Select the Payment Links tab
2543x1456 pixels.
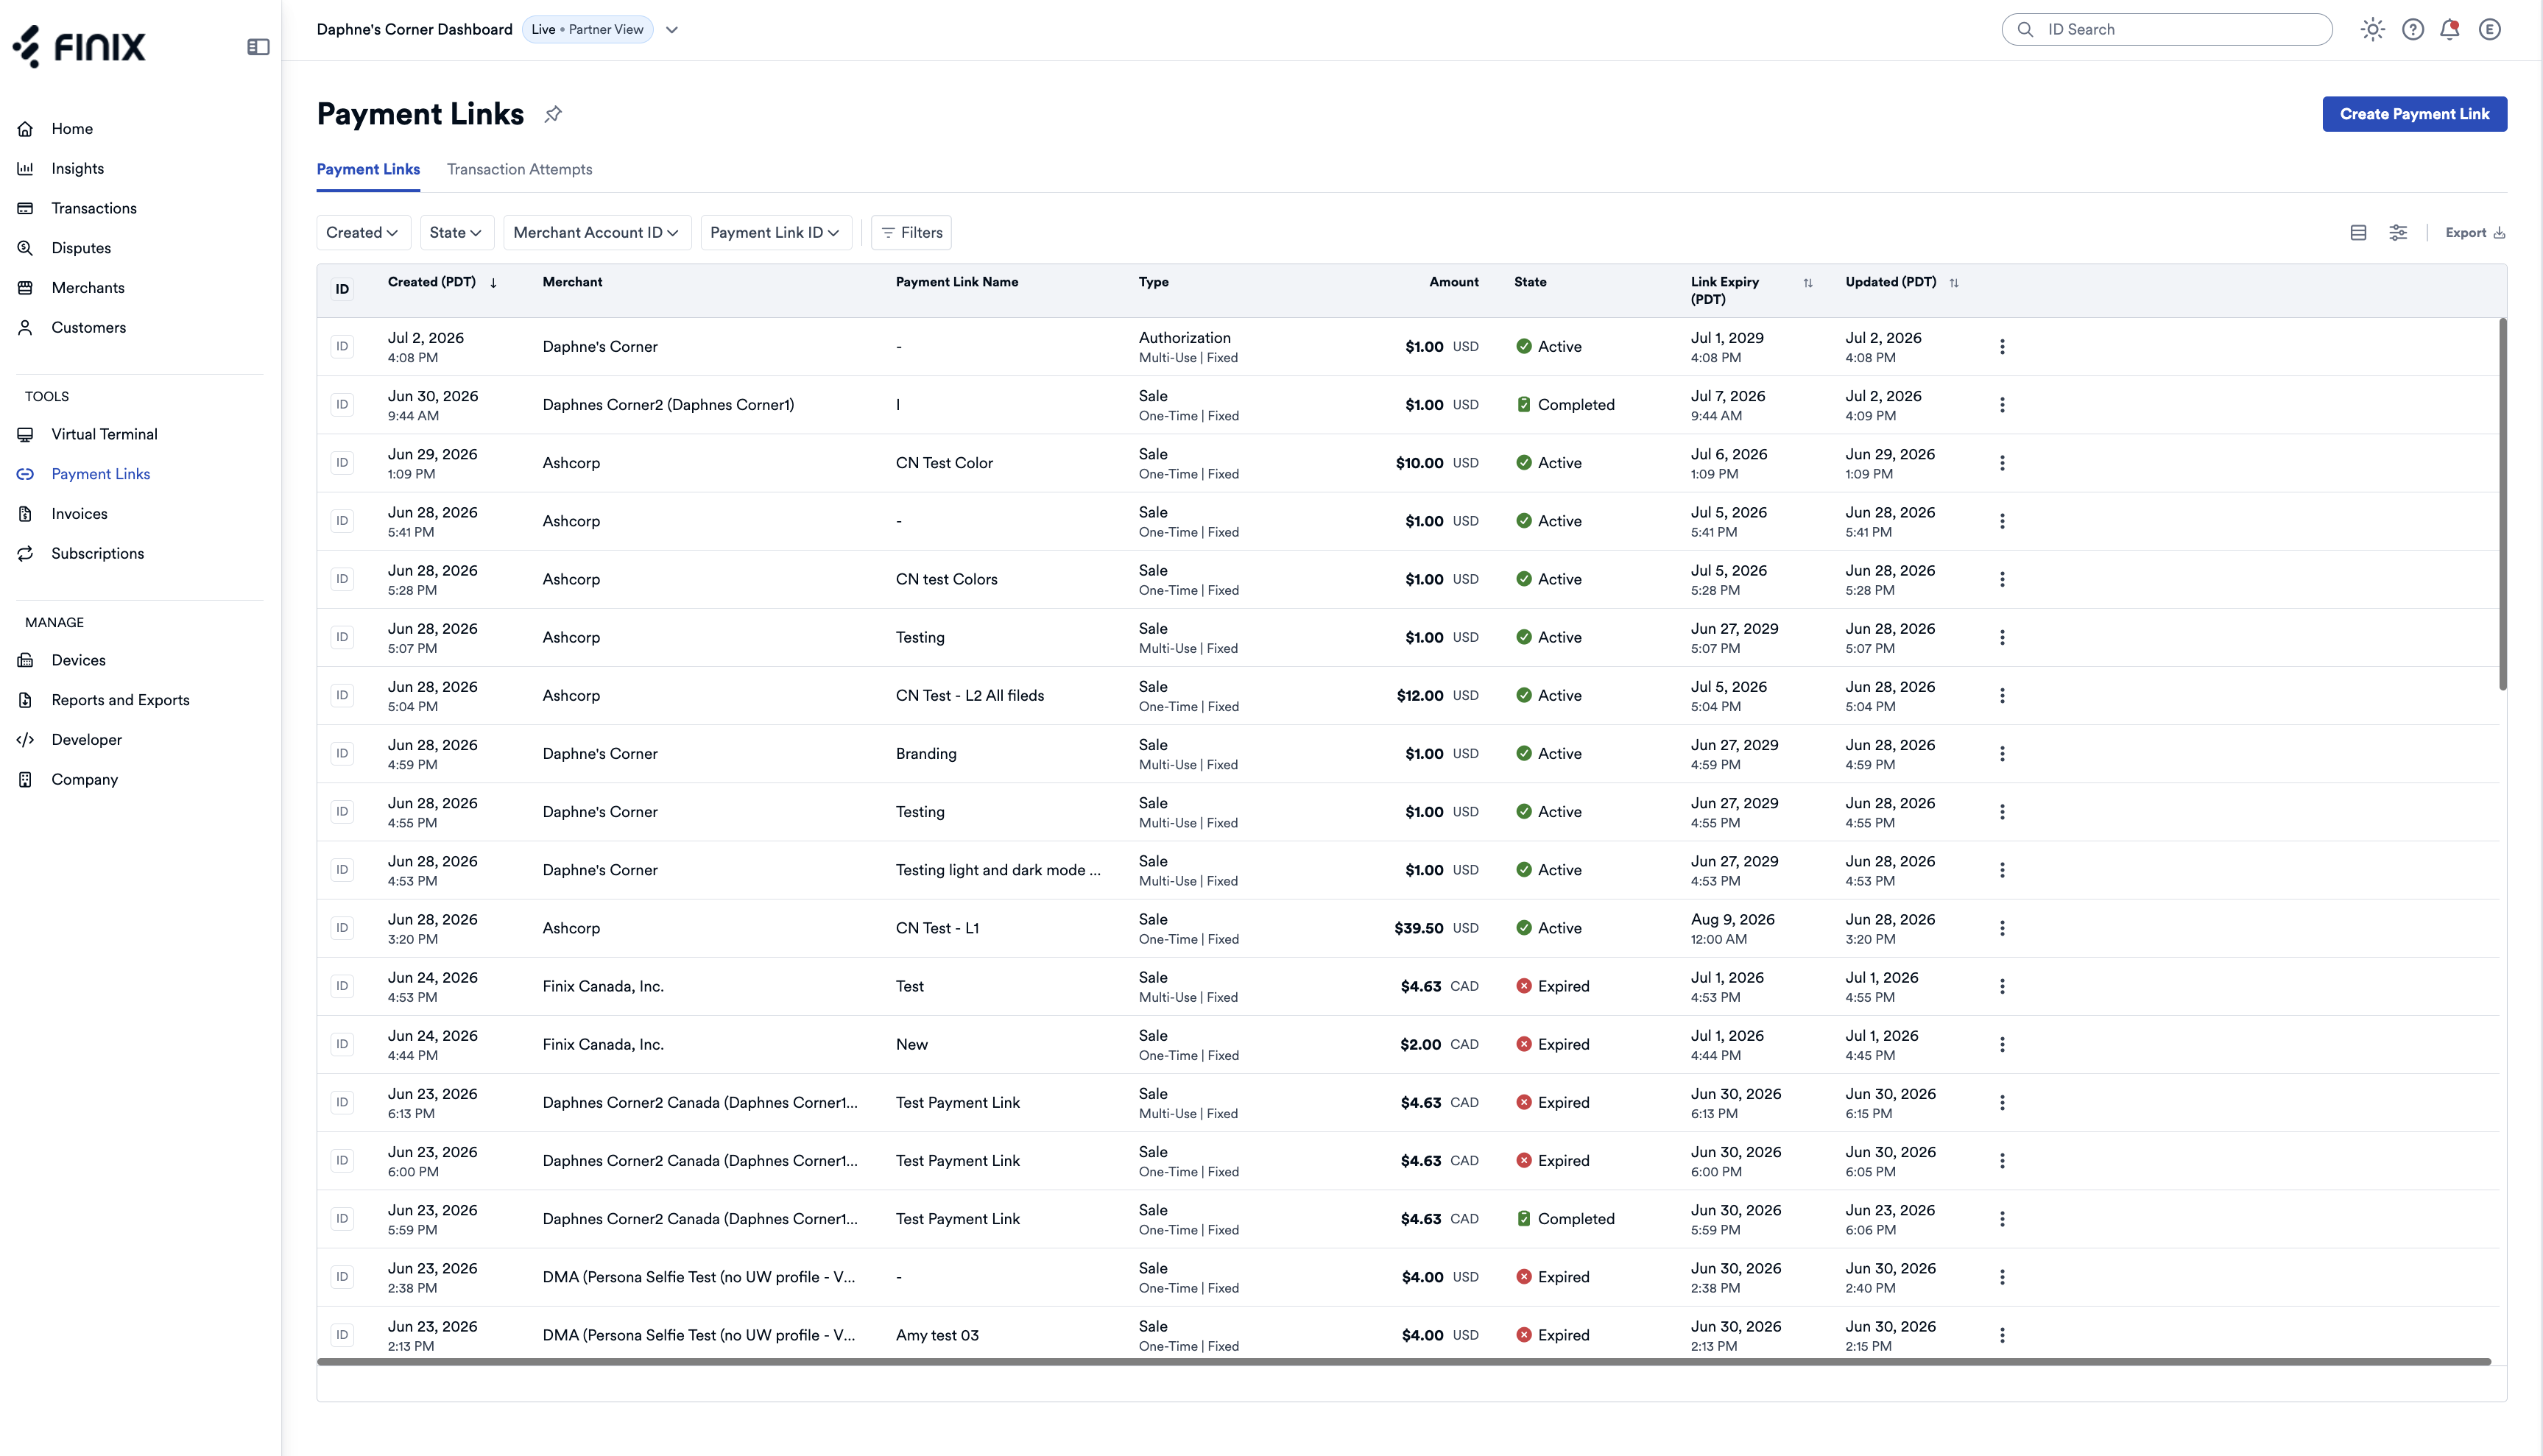coord(368,170)
